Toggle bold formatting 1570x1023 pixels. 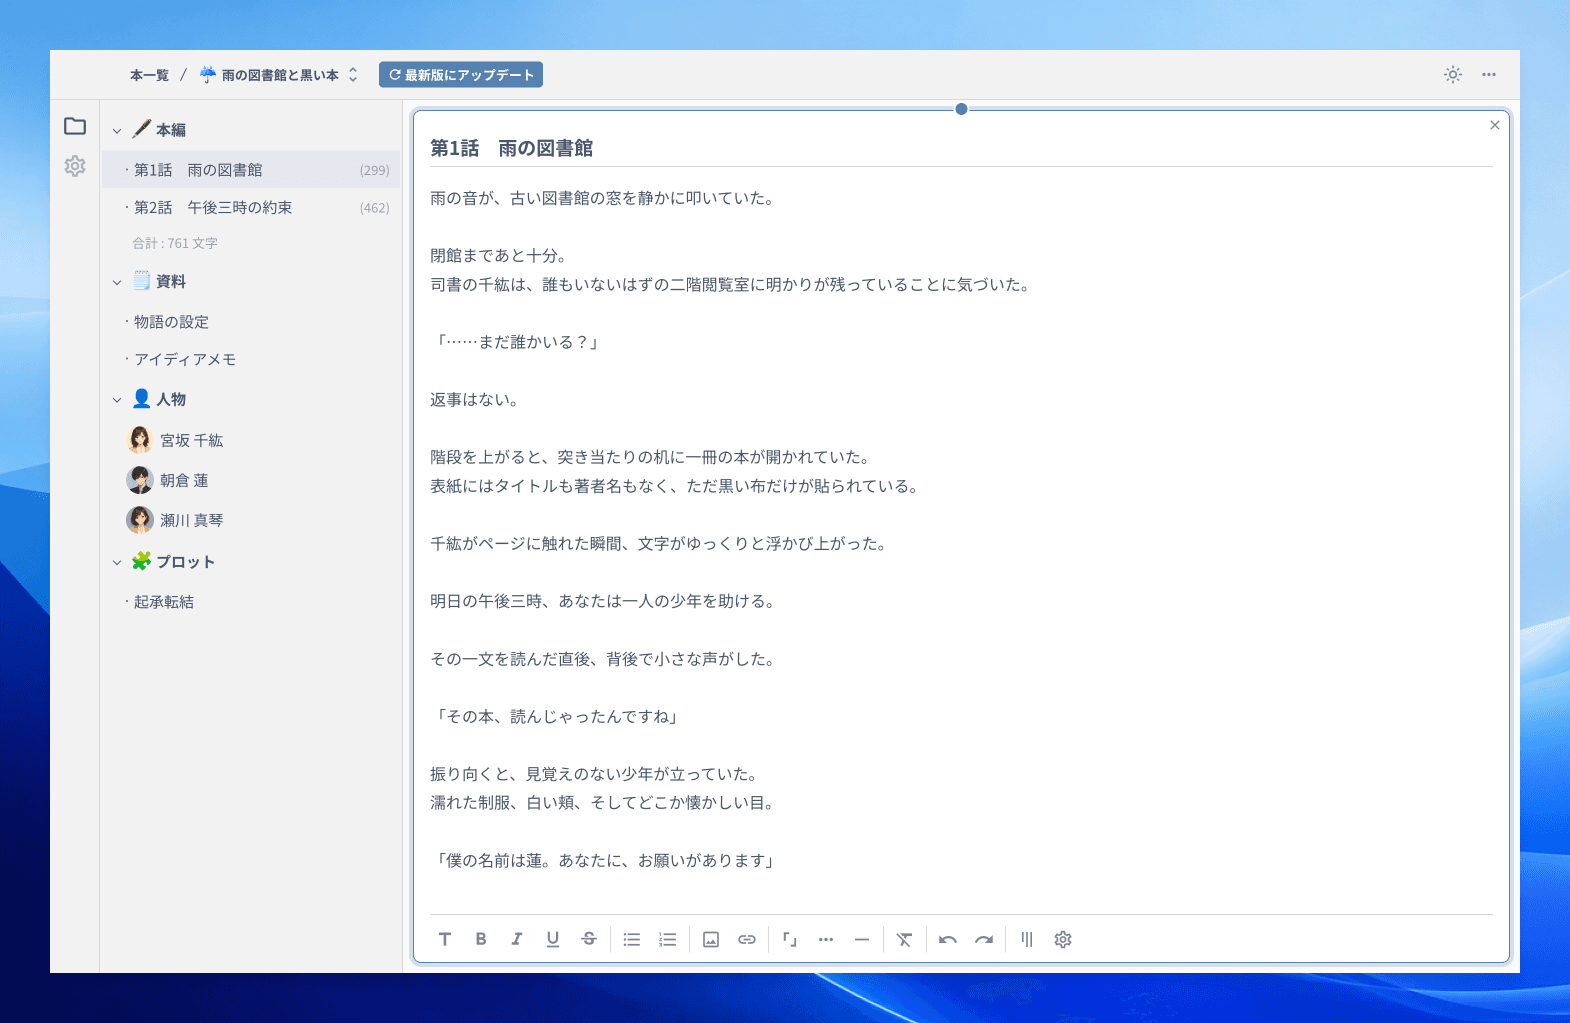[x=481, y=939]
